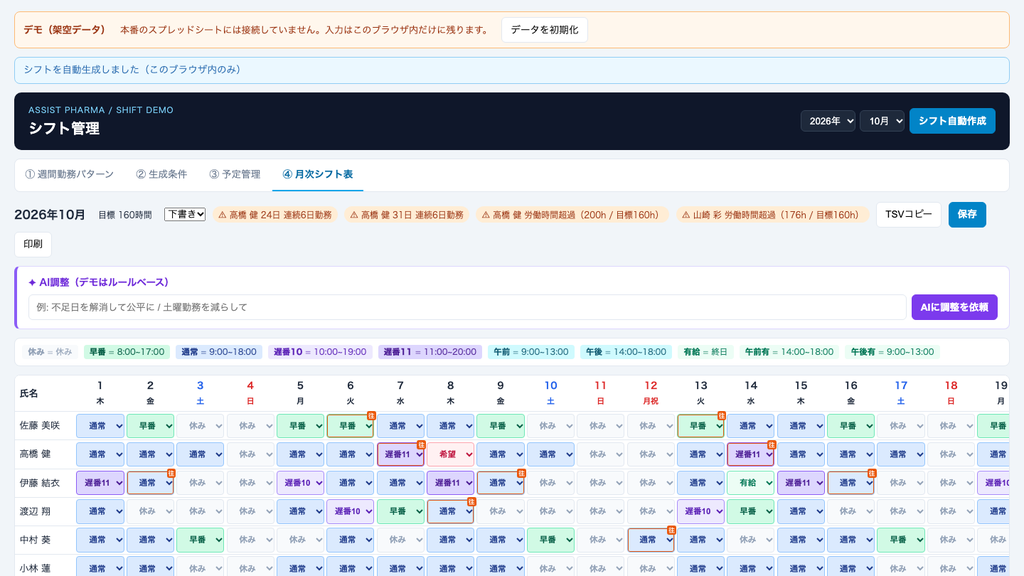Click the 遅番10 = 10:00-19:00 legend chip
The width and height of the screenshot is (1024, 576).
pyautogui.click(x=320, y=352)
